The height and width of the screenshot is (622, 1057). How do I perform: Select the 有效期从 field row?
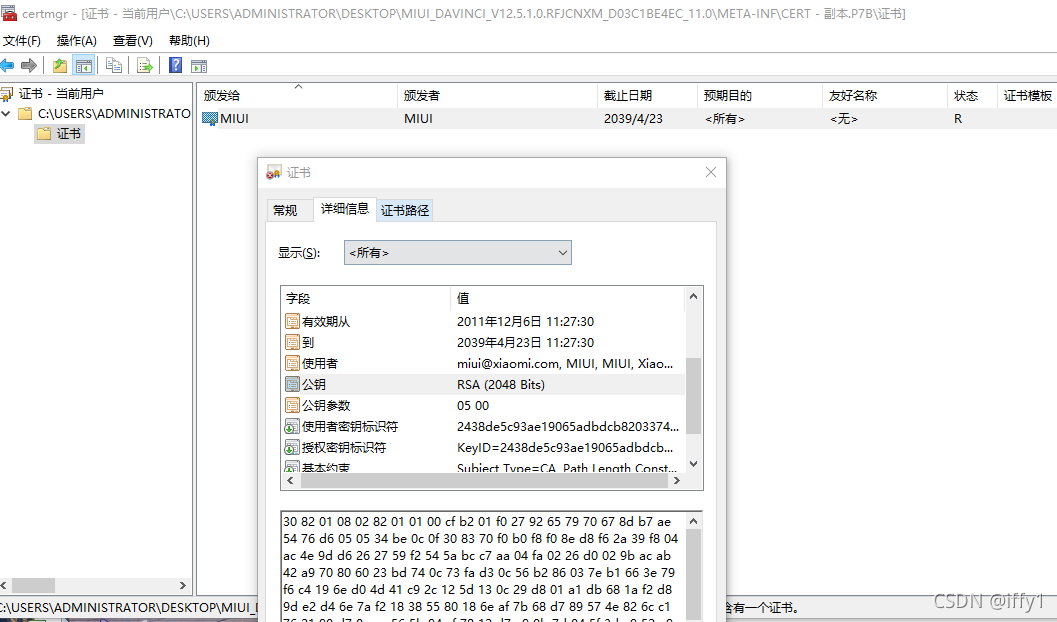[483, 321]
